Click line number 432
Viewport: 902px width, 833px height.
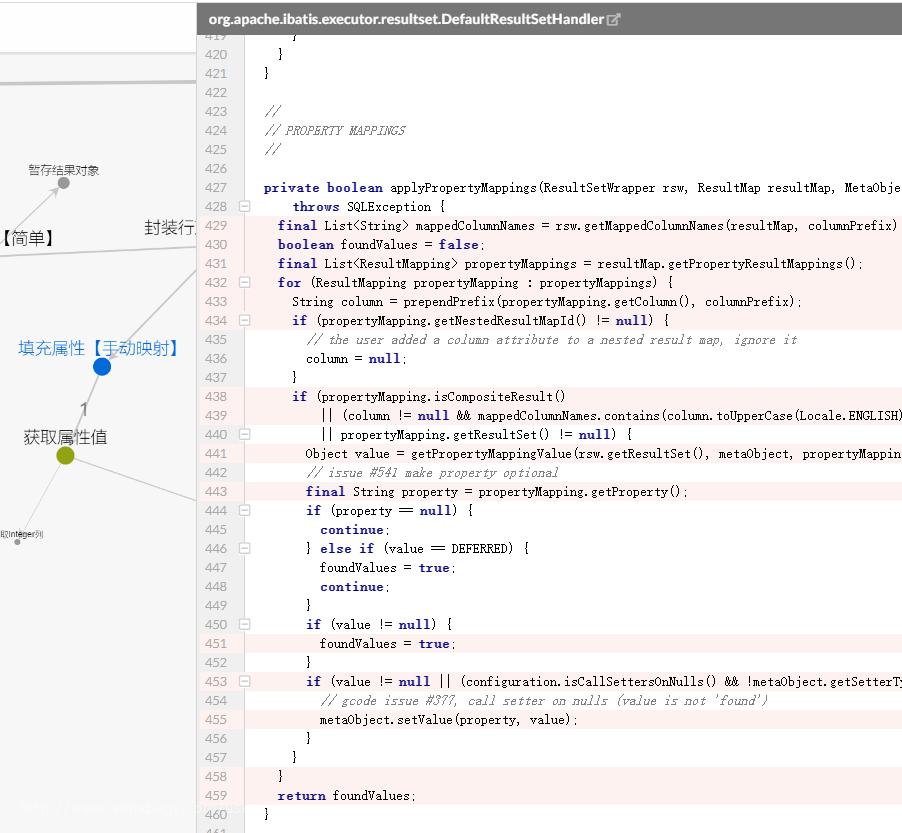216,282
